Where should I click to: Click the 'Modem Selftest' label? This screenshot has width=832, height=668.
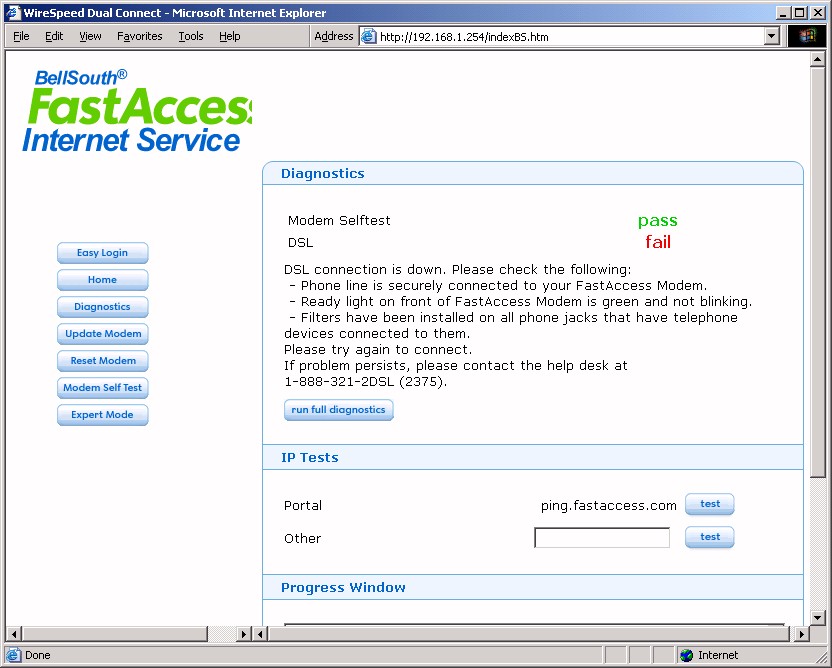point(339,220)
